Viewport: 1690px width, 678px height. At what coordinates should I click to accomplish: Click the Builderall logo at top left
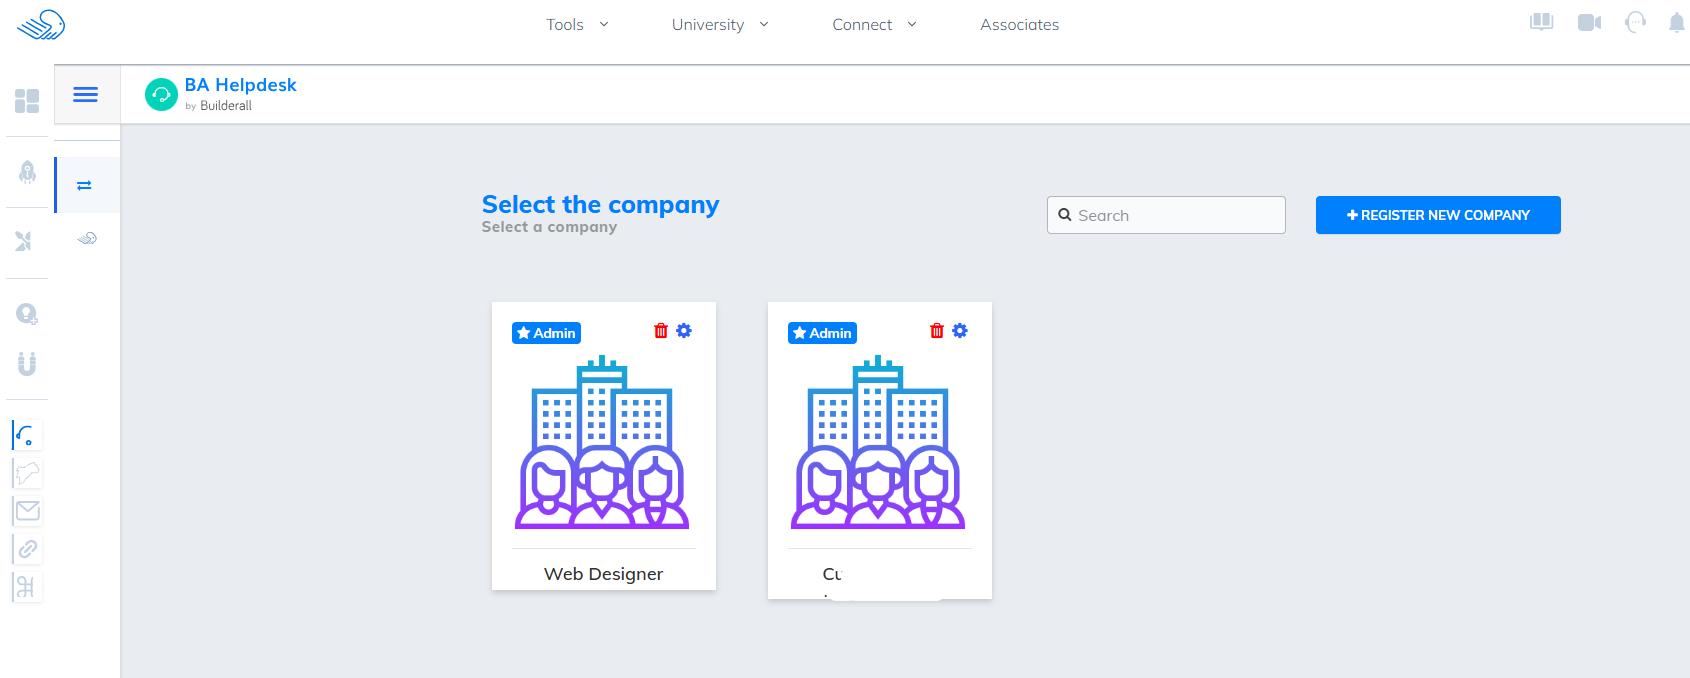click(41, 25)
